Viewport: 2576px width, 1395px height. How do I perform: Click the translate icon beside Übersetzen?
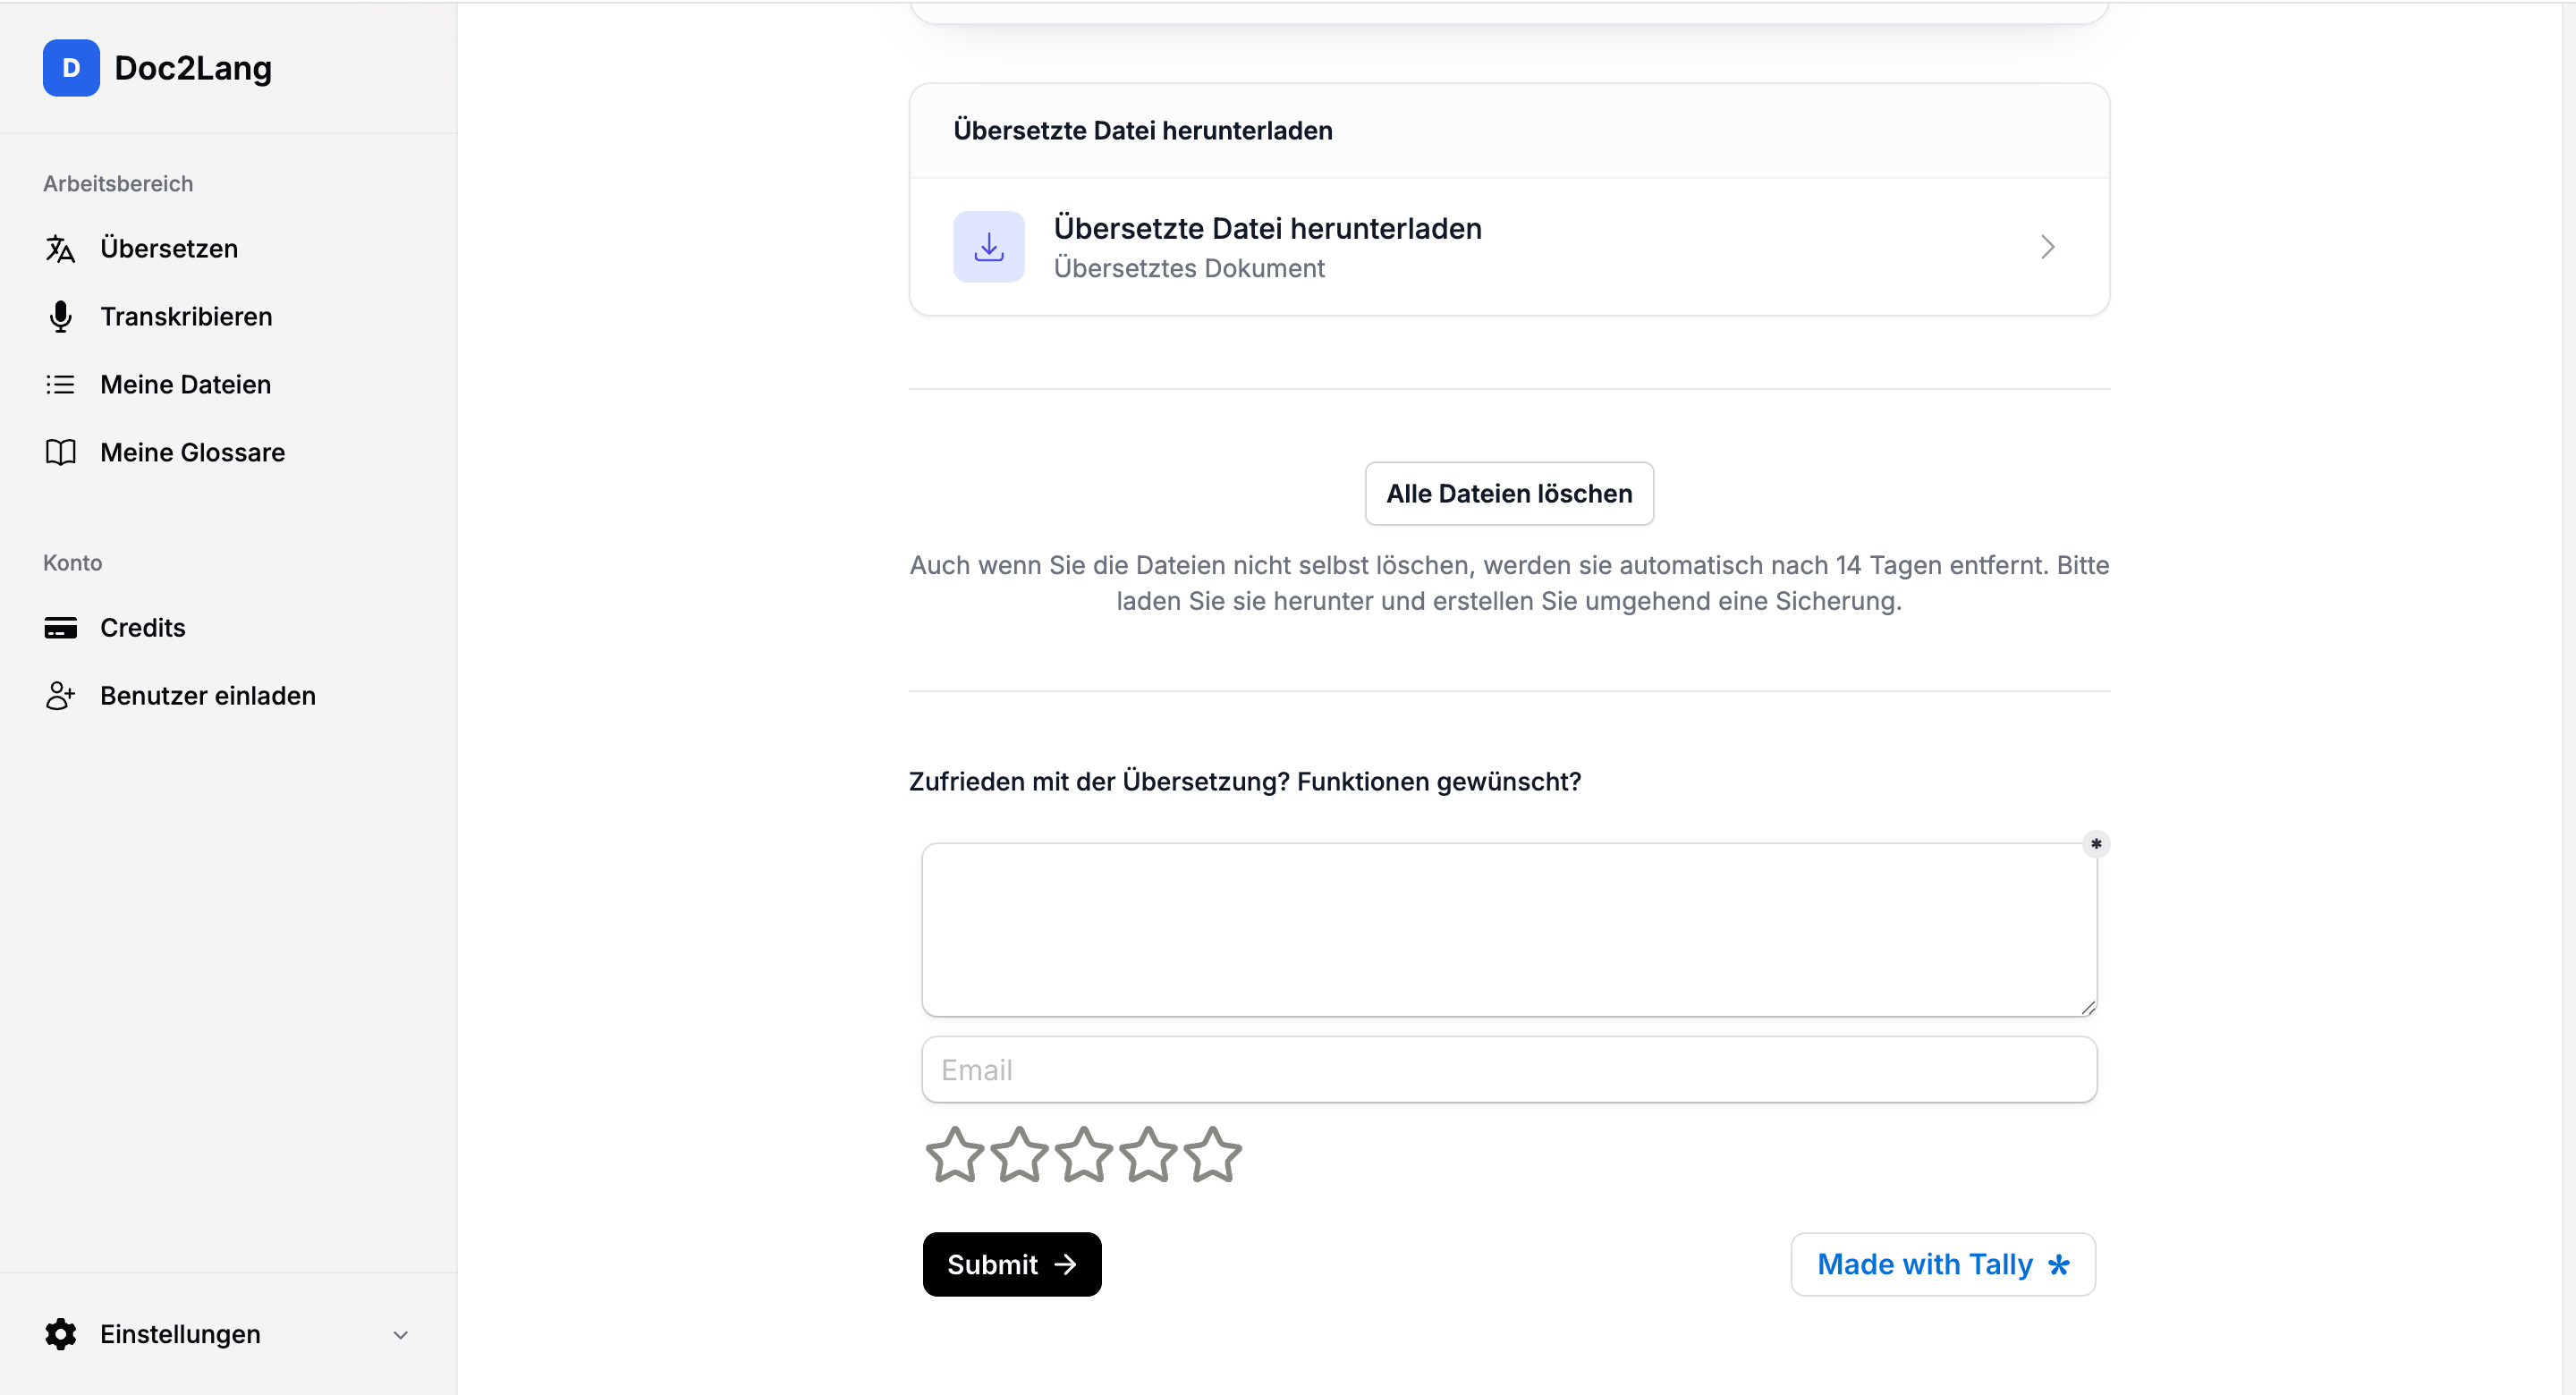[60, 248]
